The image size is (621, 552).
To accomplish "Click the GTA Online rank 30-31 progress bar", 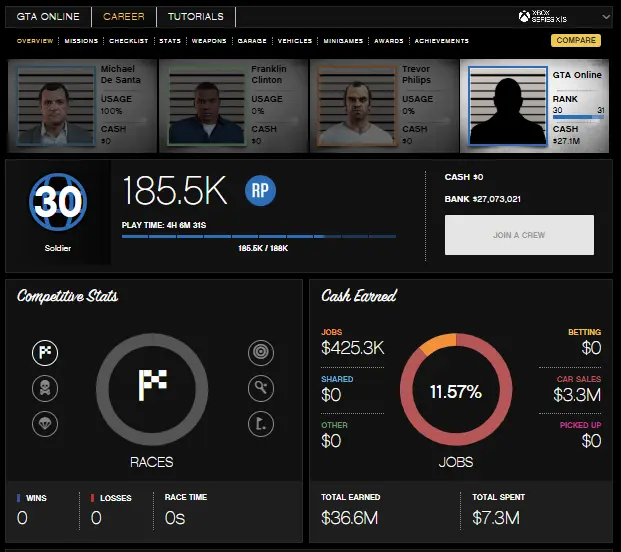I will 578,117.
